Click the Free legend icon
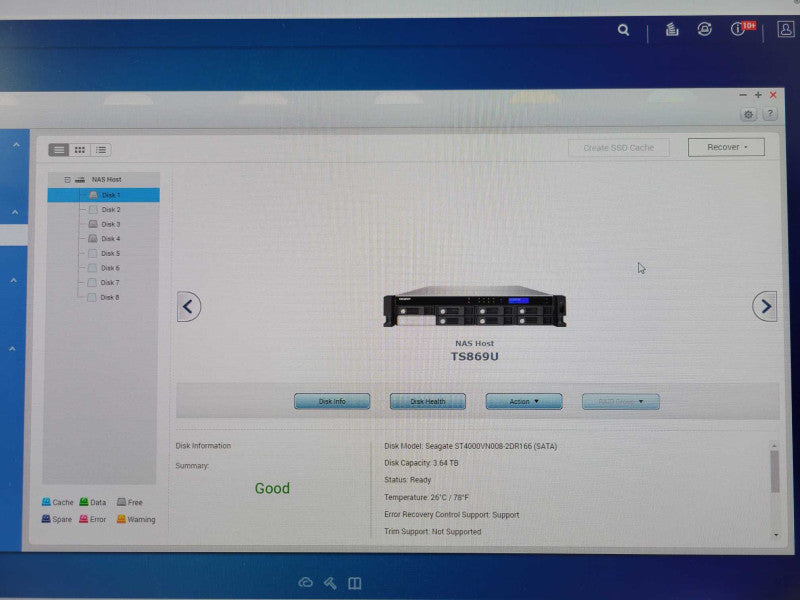This screenshot has width=800, height=600. click(121, 502)
